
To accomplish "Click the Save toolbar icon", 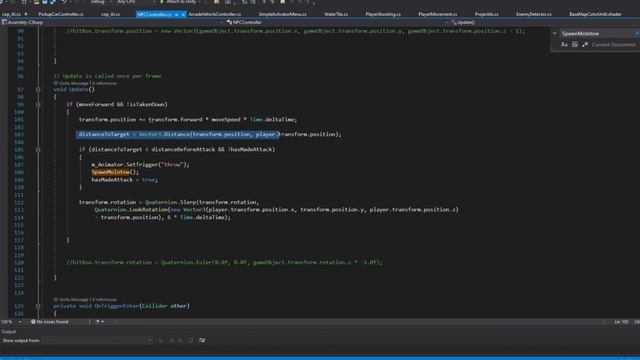I will tap(44, 2).
